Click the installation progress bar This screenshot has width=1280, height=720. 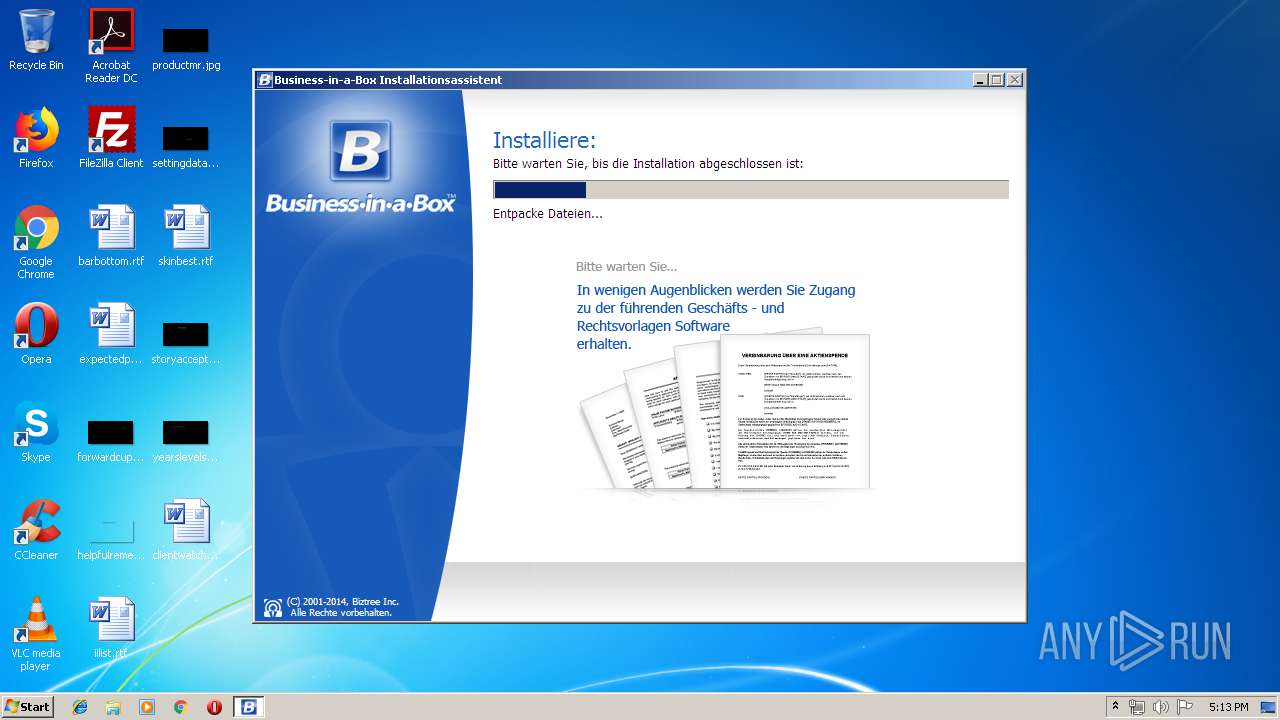751,190
